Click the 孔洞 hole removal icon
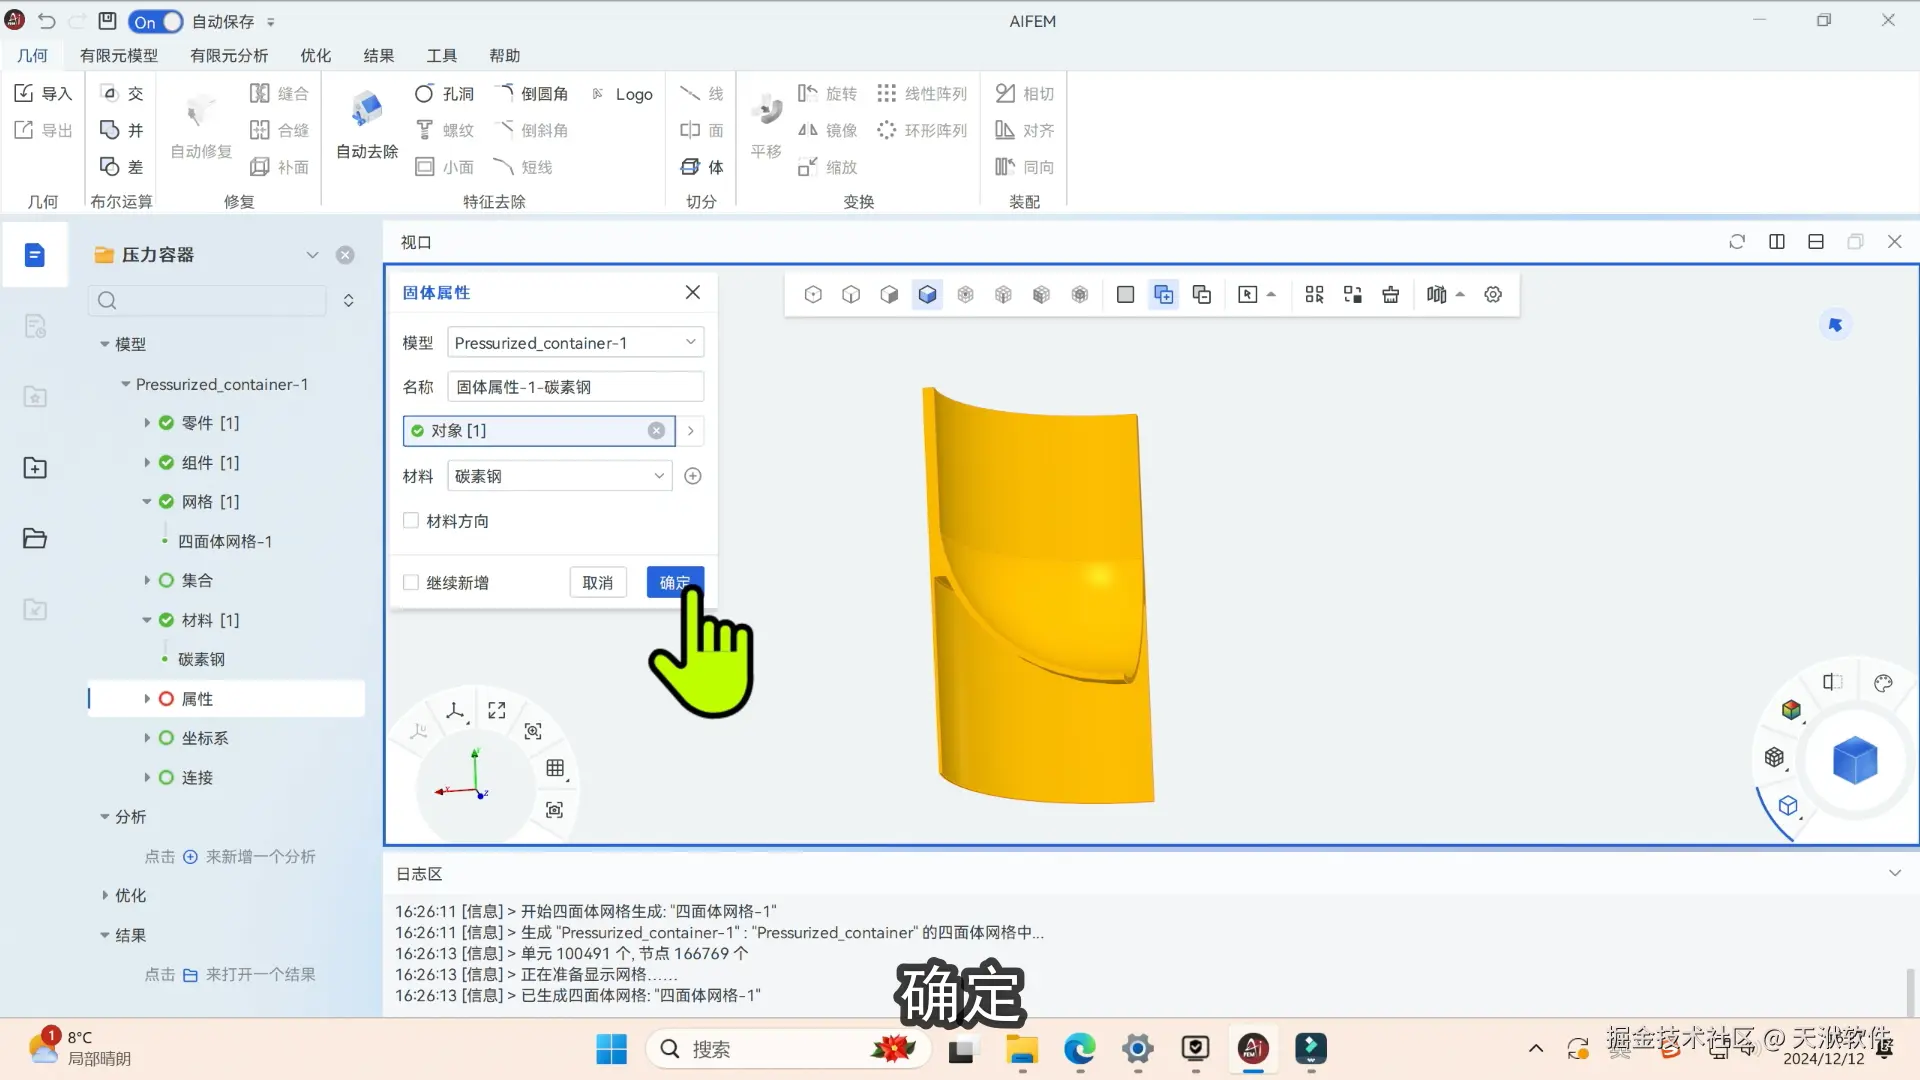 pos(425,93)
